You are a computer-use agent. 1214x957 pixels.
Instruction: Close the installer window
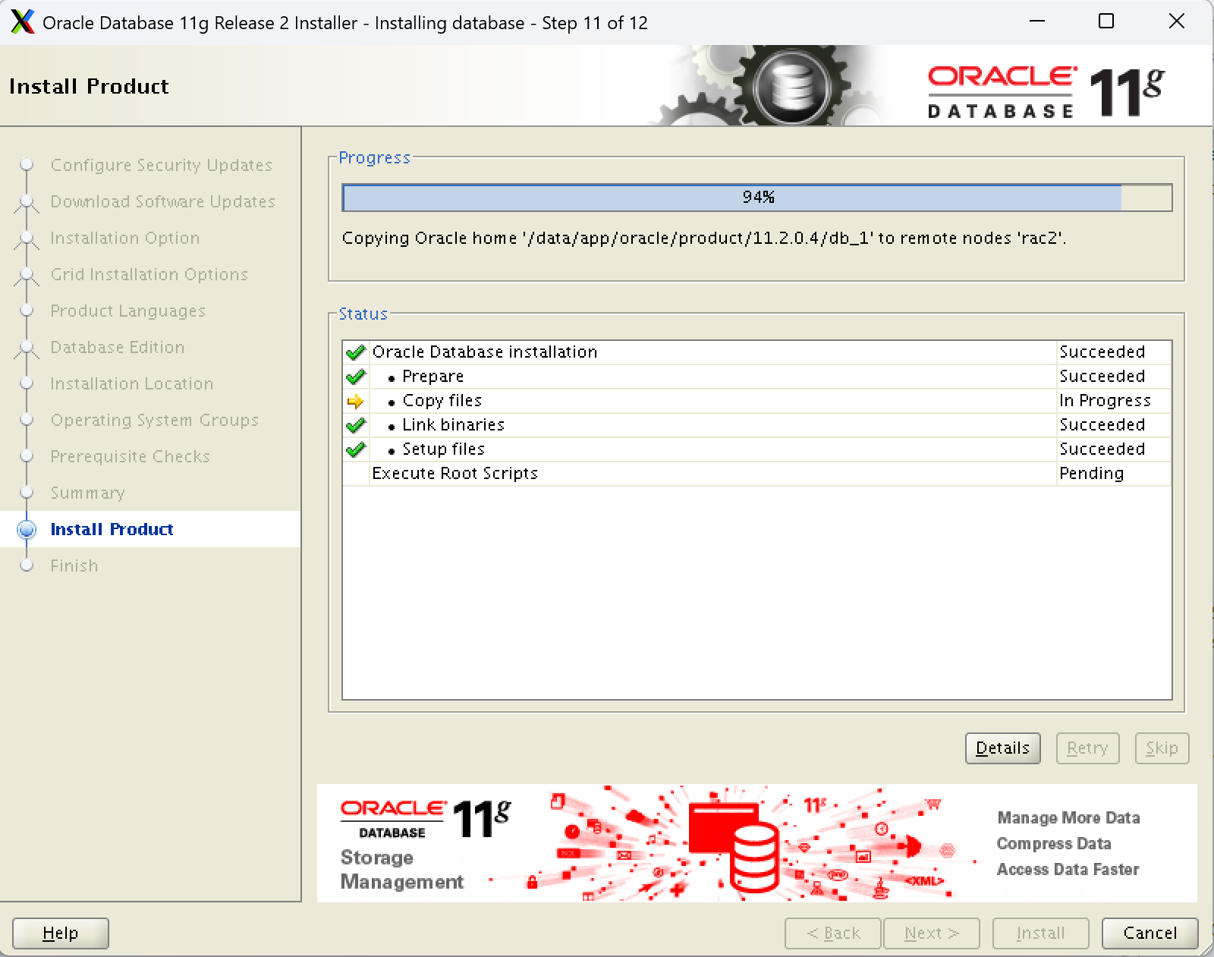point(1177,21)
